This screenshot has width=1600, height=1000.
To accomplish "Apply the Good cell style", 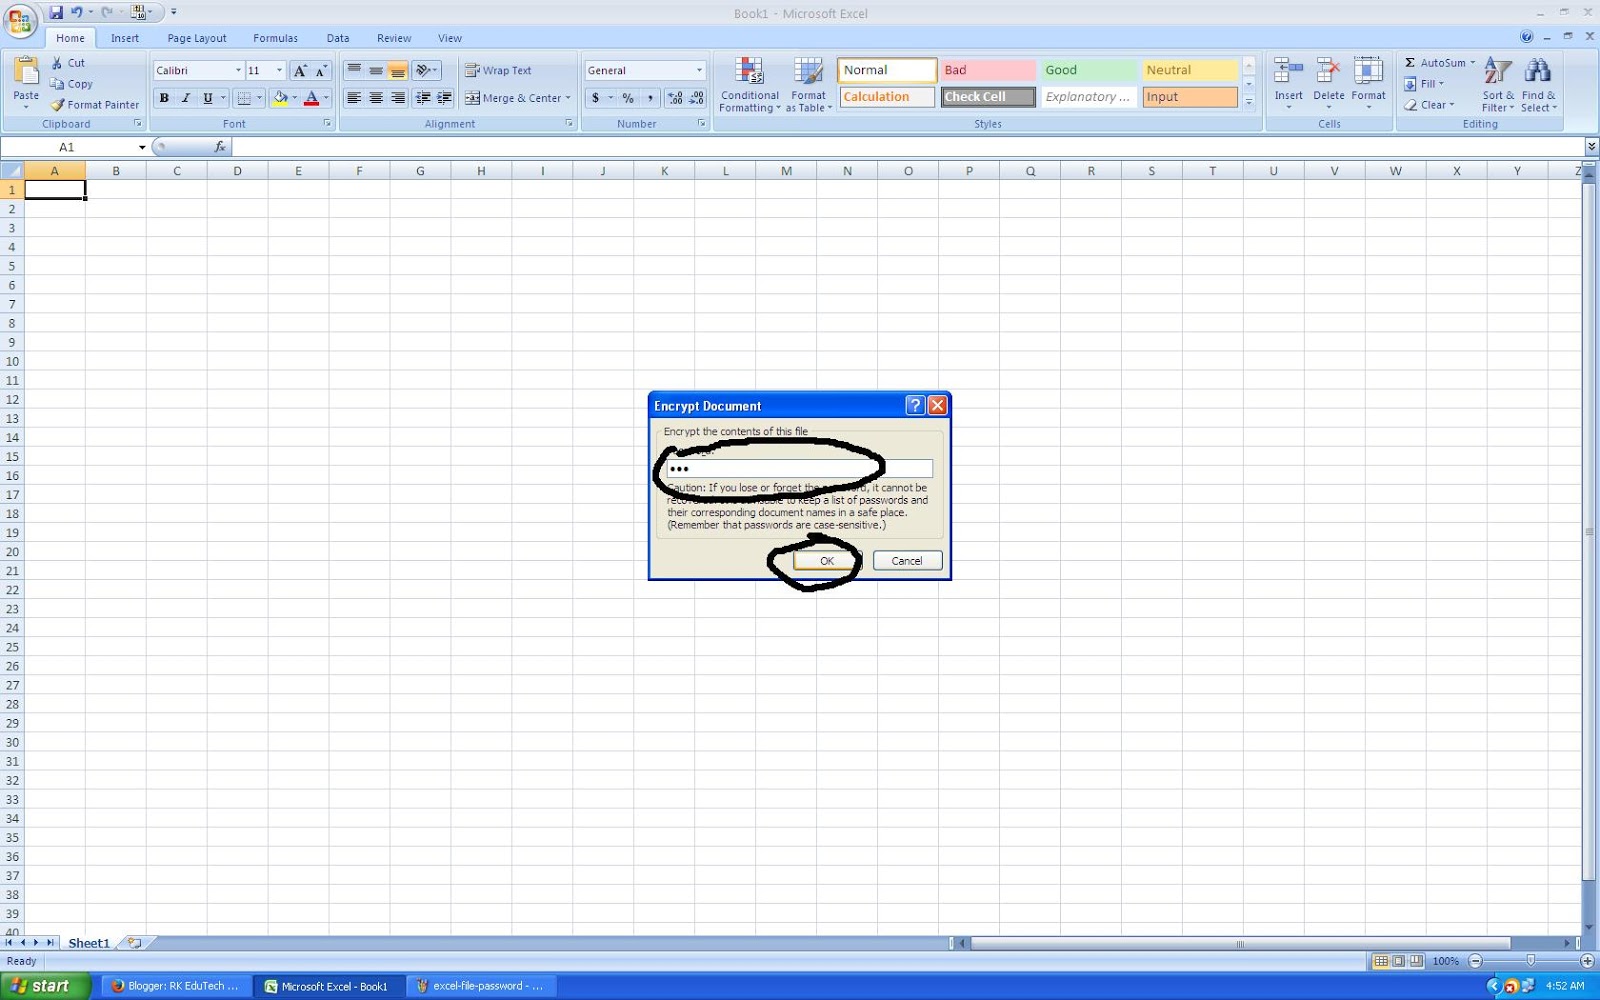I will [1087, 69].
